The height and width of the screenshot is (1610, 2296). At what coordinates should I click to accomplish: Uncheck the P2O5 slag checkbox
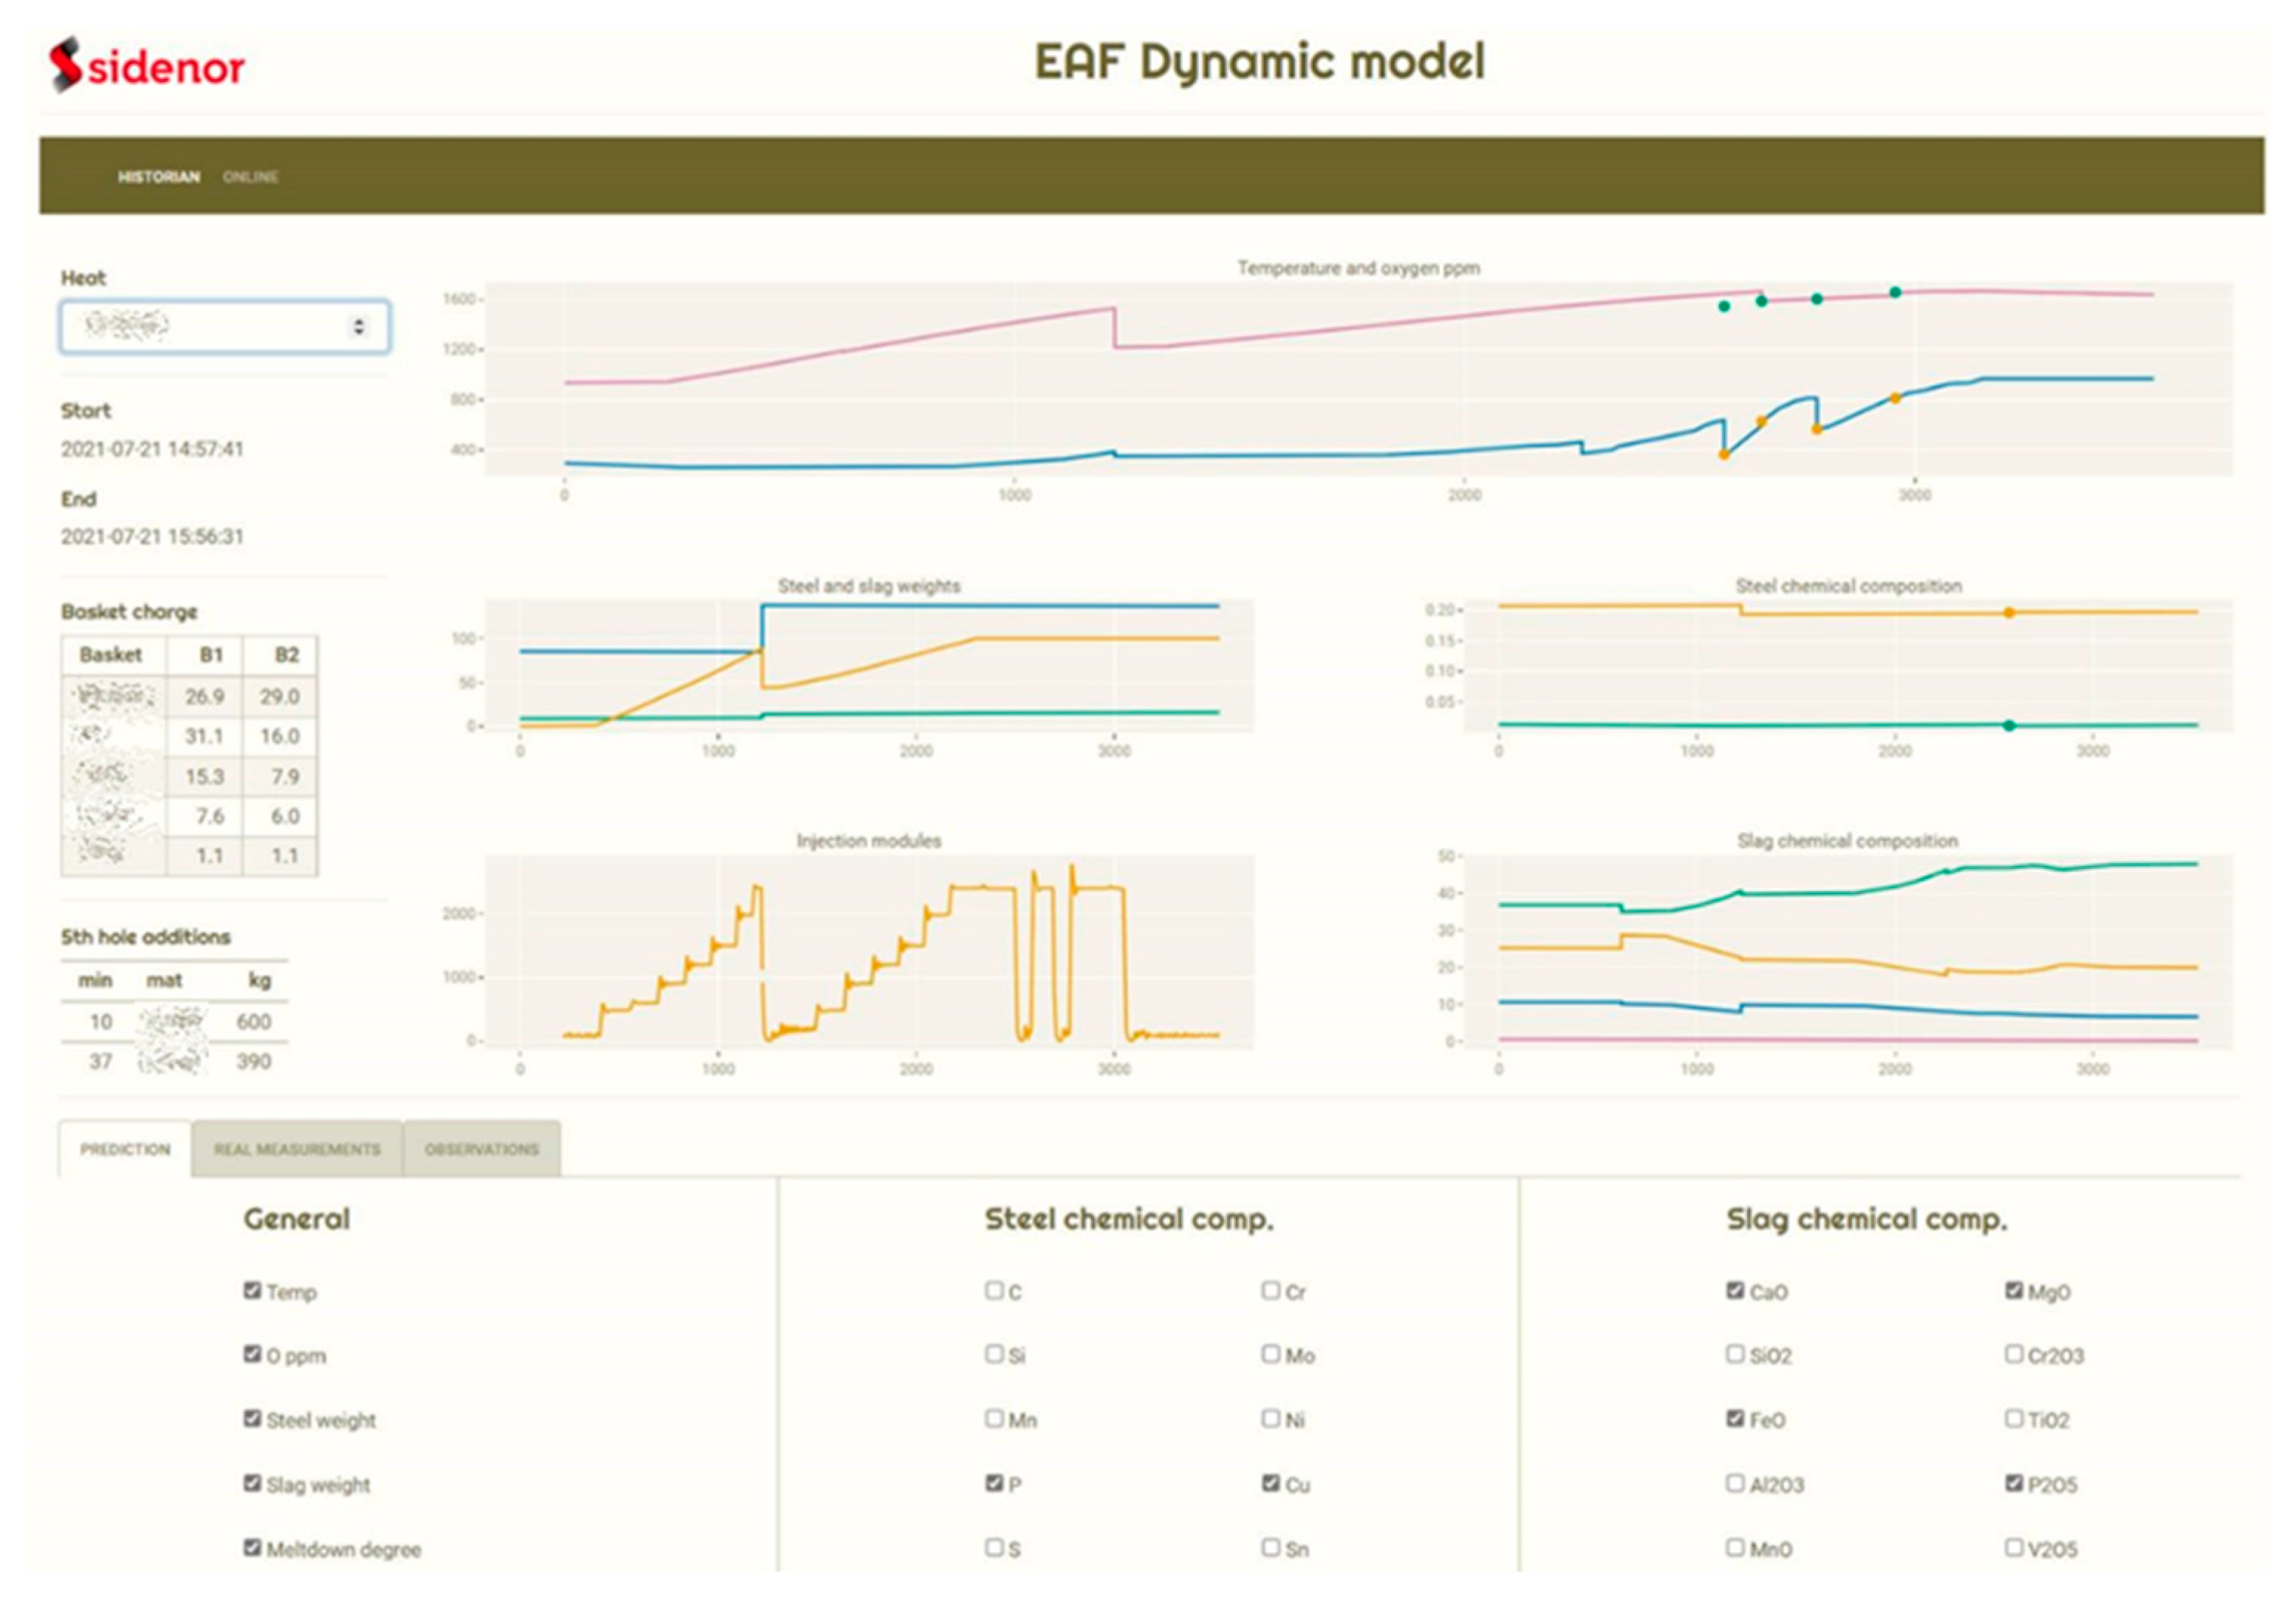2014,1483
